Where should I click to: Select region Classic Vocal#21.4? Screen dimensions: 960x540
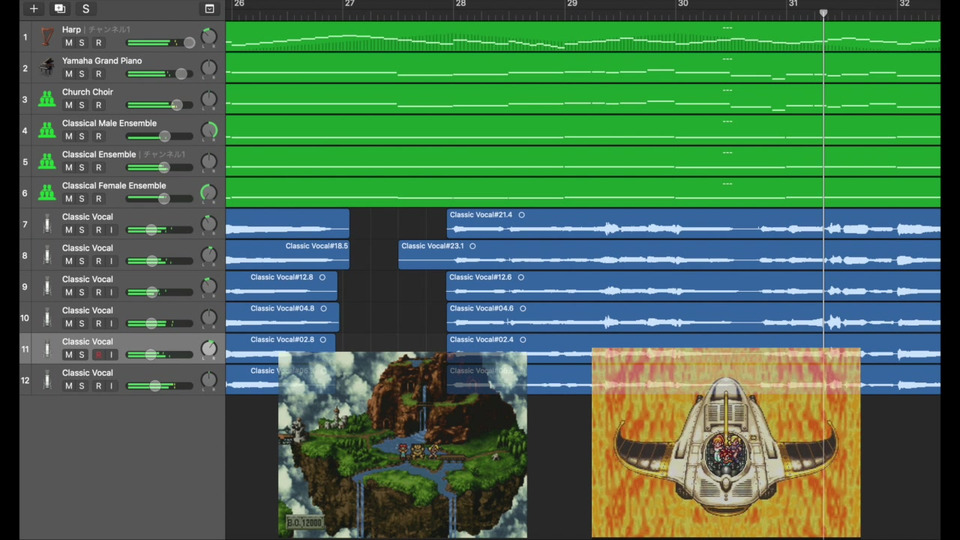(693, 223)
